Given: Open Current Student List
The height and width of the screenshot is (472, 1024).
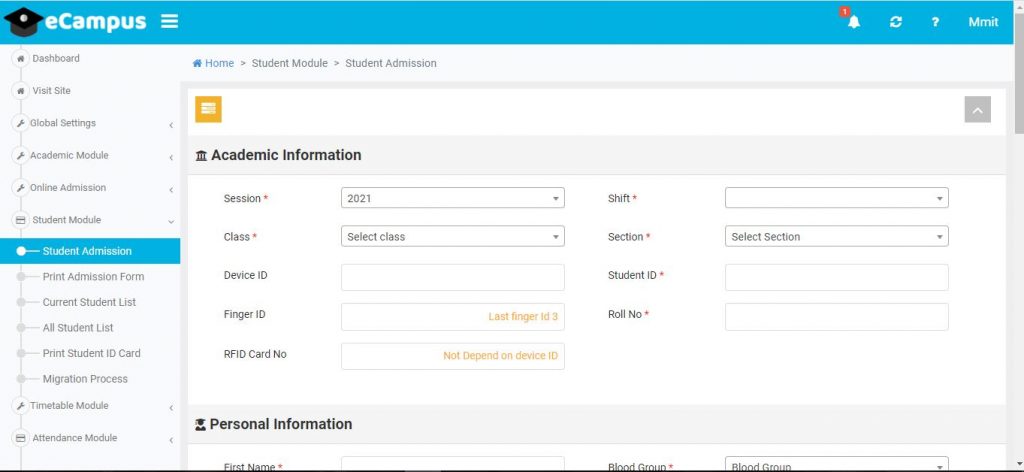Looking at the screenshot, I should (89, 302).
